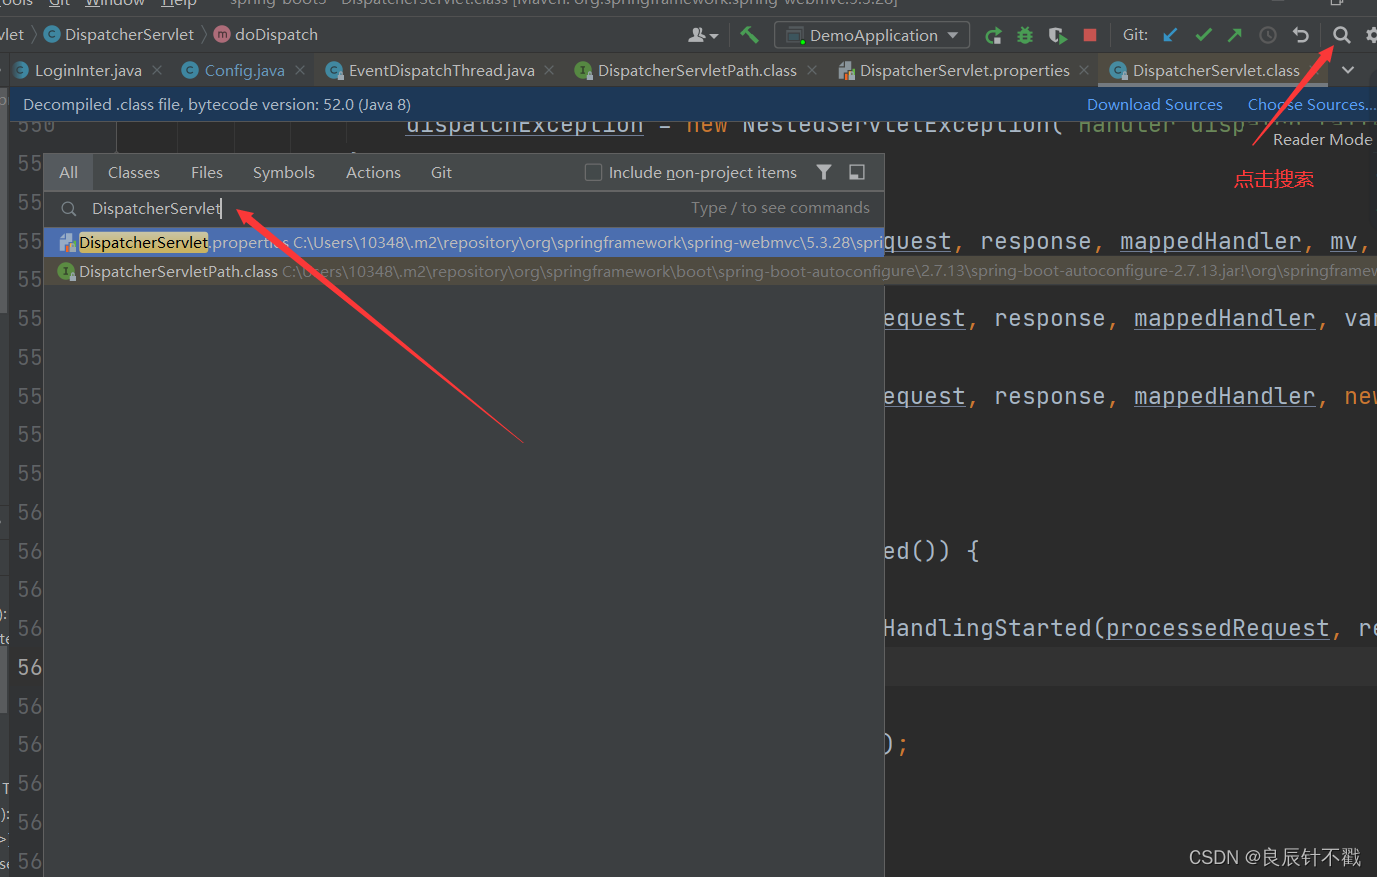The height and width of the screenshot is (877, 1377).
Task: Click the magnifier icon in search field
Action: pyautogui.click(x=69, y=209)
